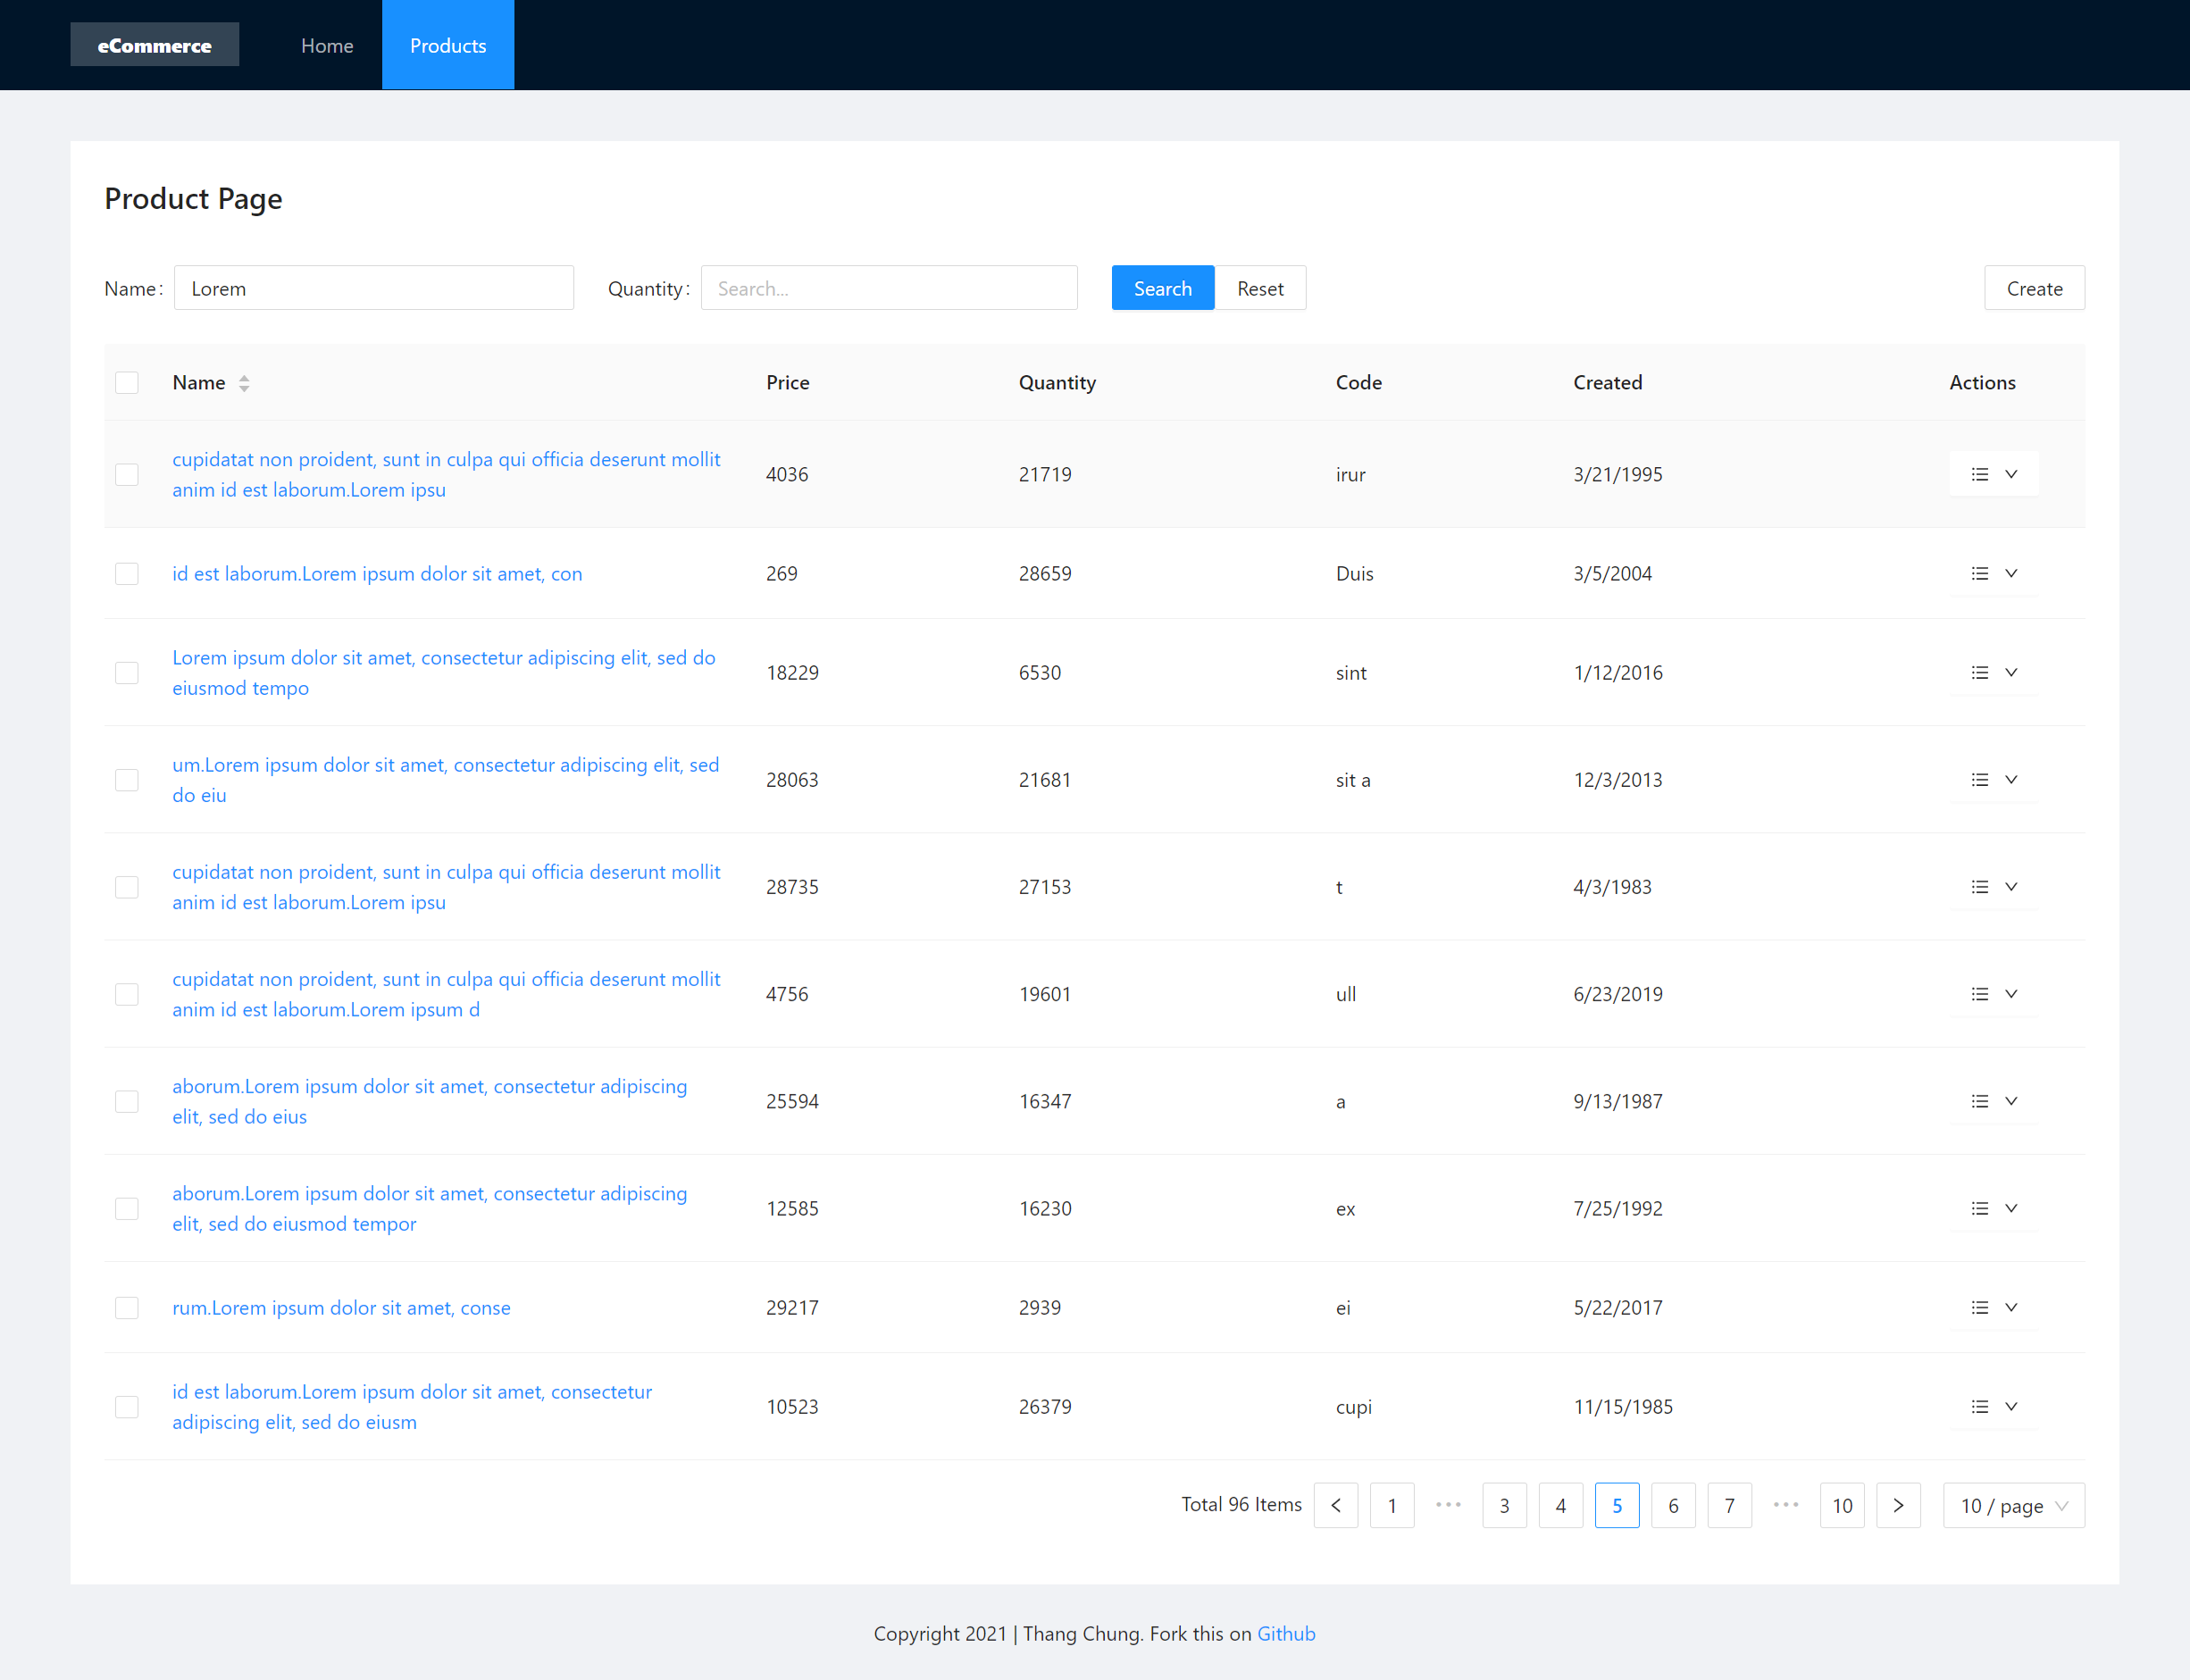Click the Quantity search input field
Image resolution: width=2190 pixels, height=1680 pixels.
pos(889,288)
